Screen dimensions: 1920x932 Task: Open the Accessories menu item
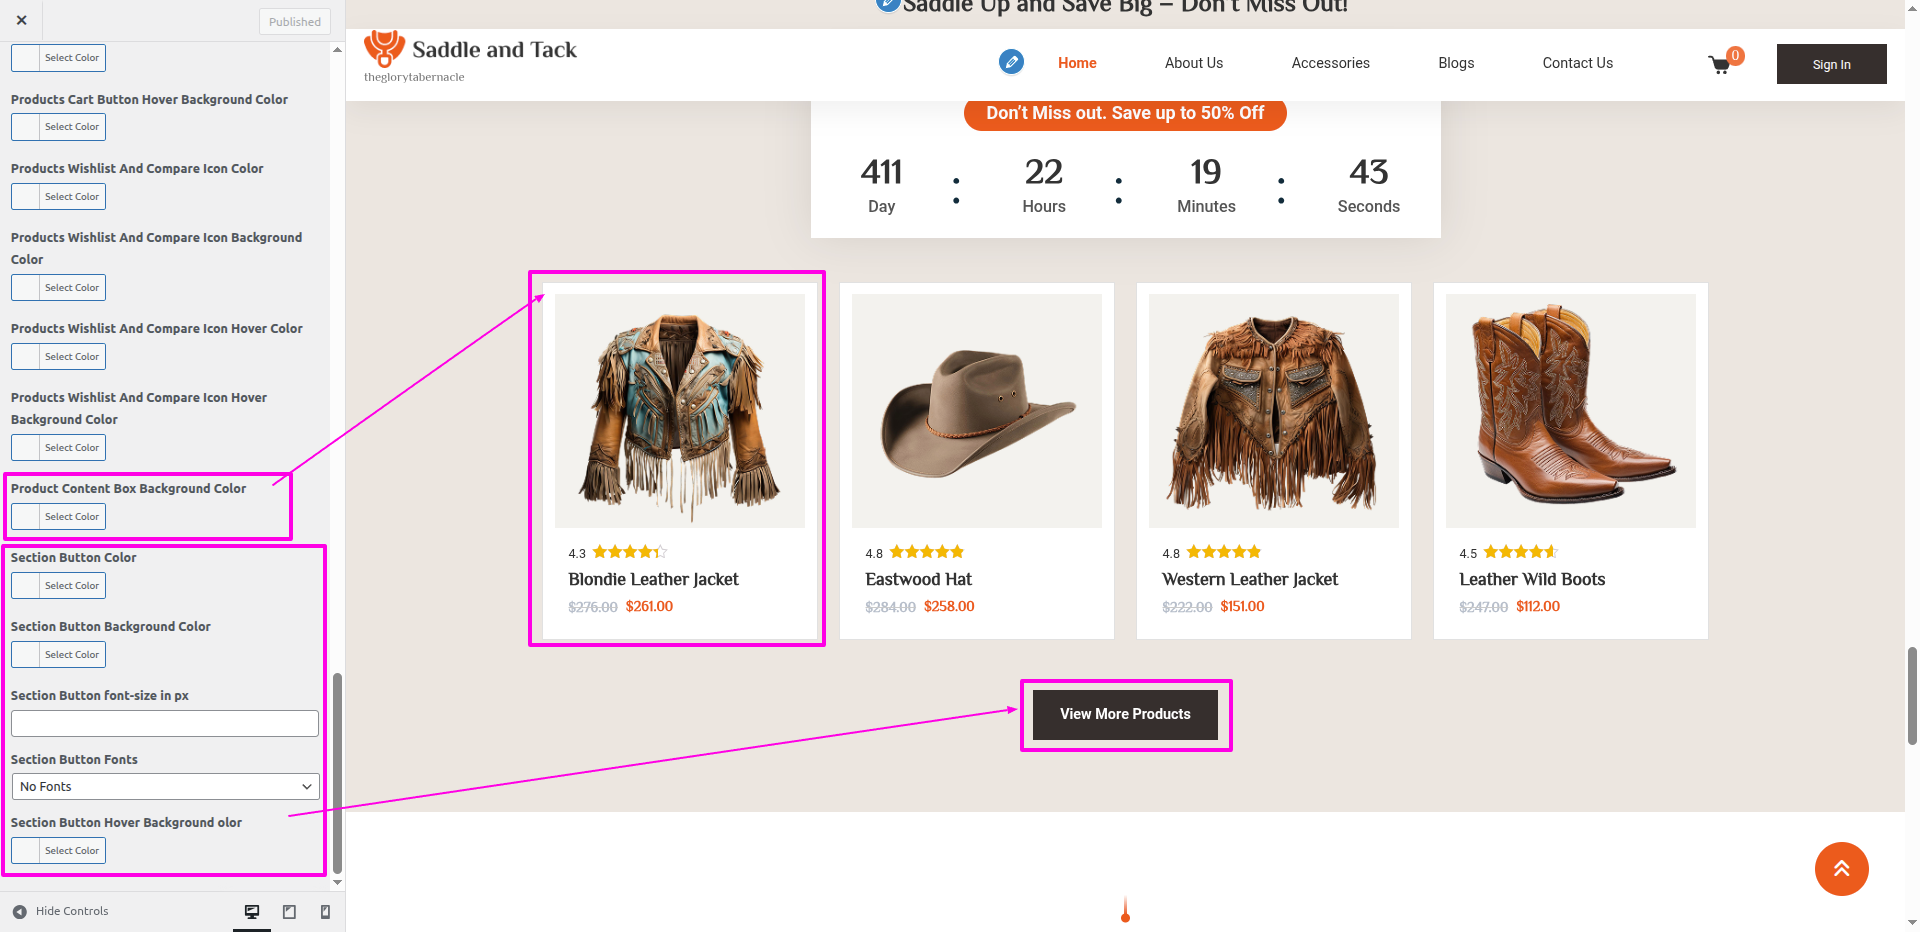tap(1330, 63)
